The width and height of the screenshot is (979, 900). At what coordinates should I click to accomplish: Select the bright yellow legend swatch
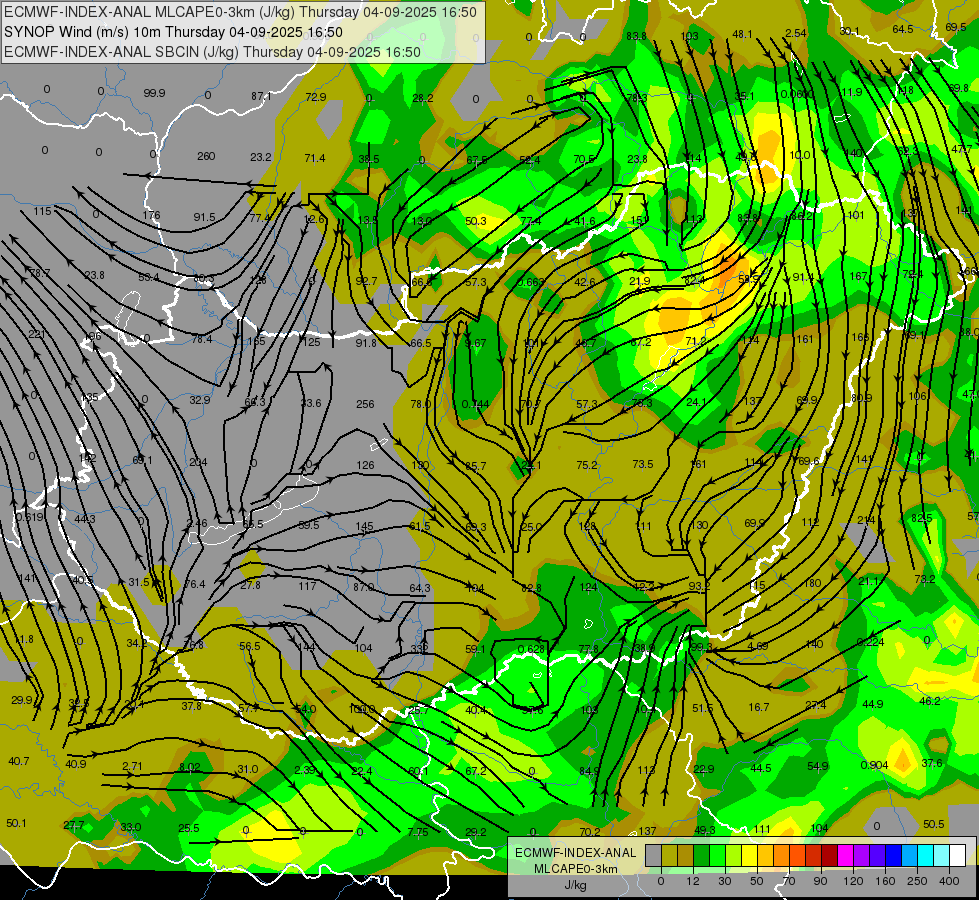coord(749,856)
